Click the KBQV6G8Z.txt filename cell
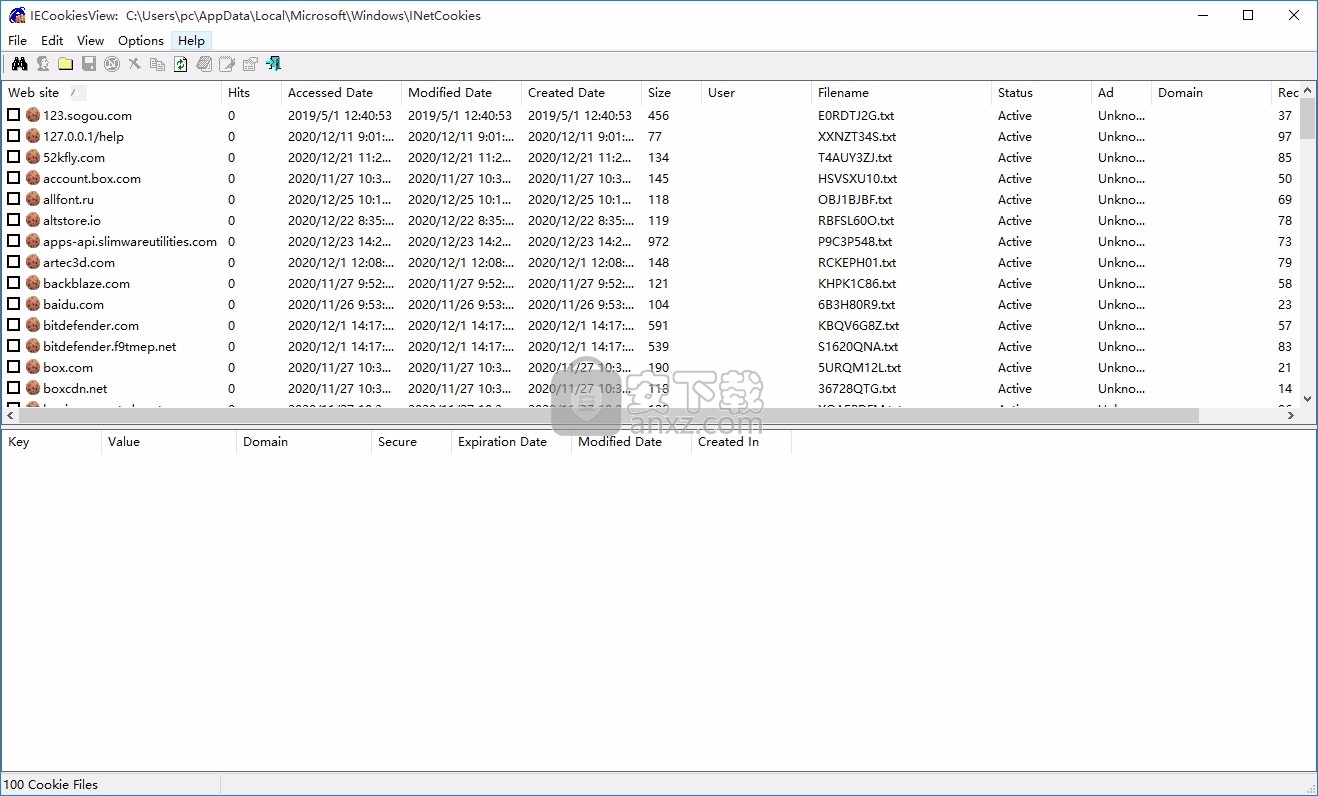Image resolution: width=1318 pixels, height=796 pixels. (858, 325)
